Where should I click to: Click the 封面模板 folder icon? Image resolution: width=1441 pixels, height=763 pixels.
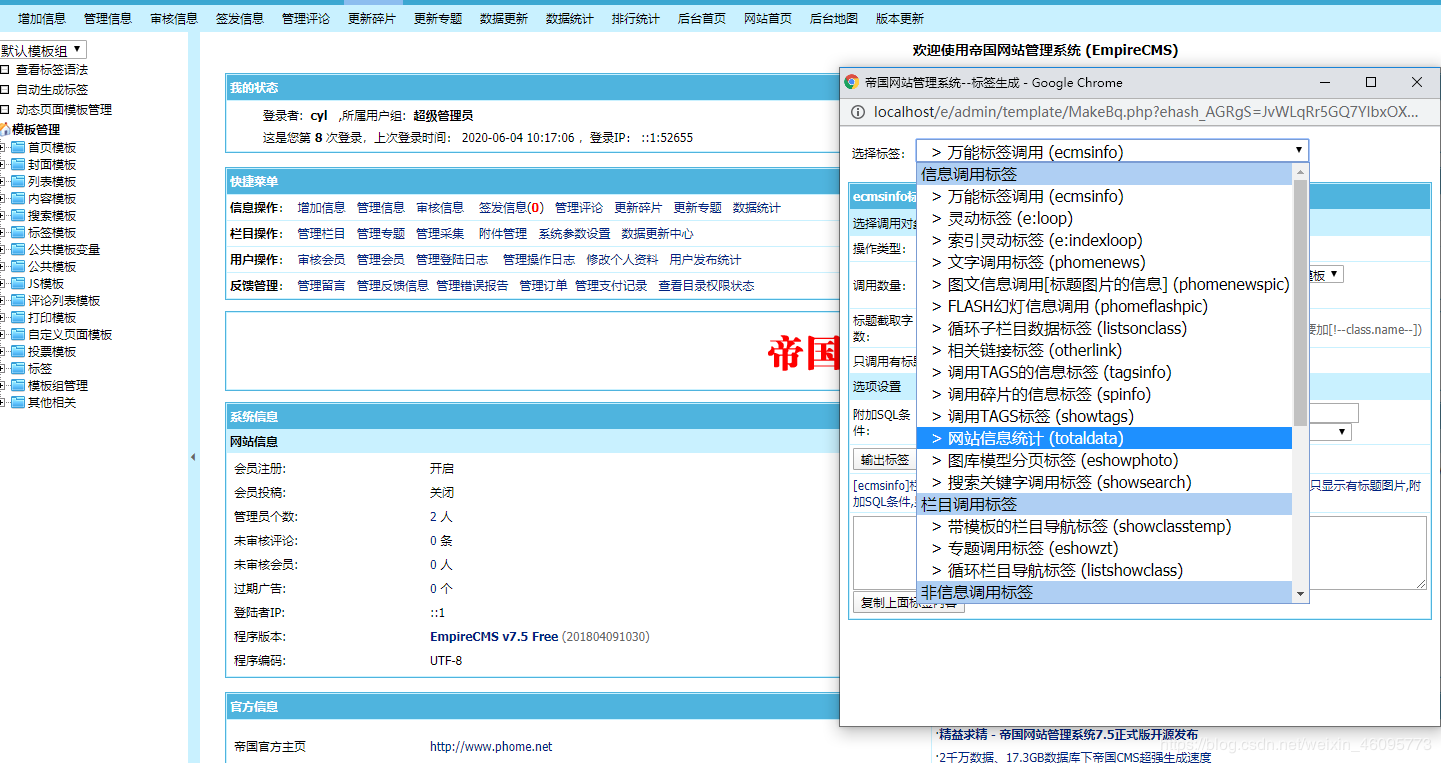18,163
